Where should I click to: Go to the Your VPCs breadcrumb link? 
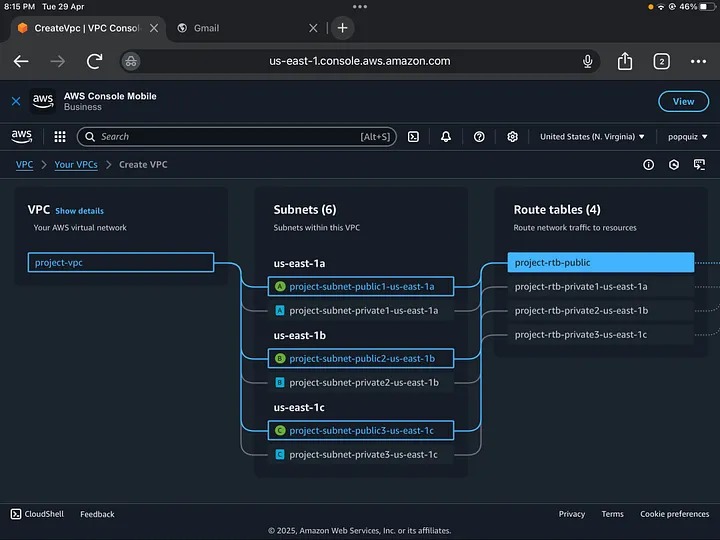[76, 164]
